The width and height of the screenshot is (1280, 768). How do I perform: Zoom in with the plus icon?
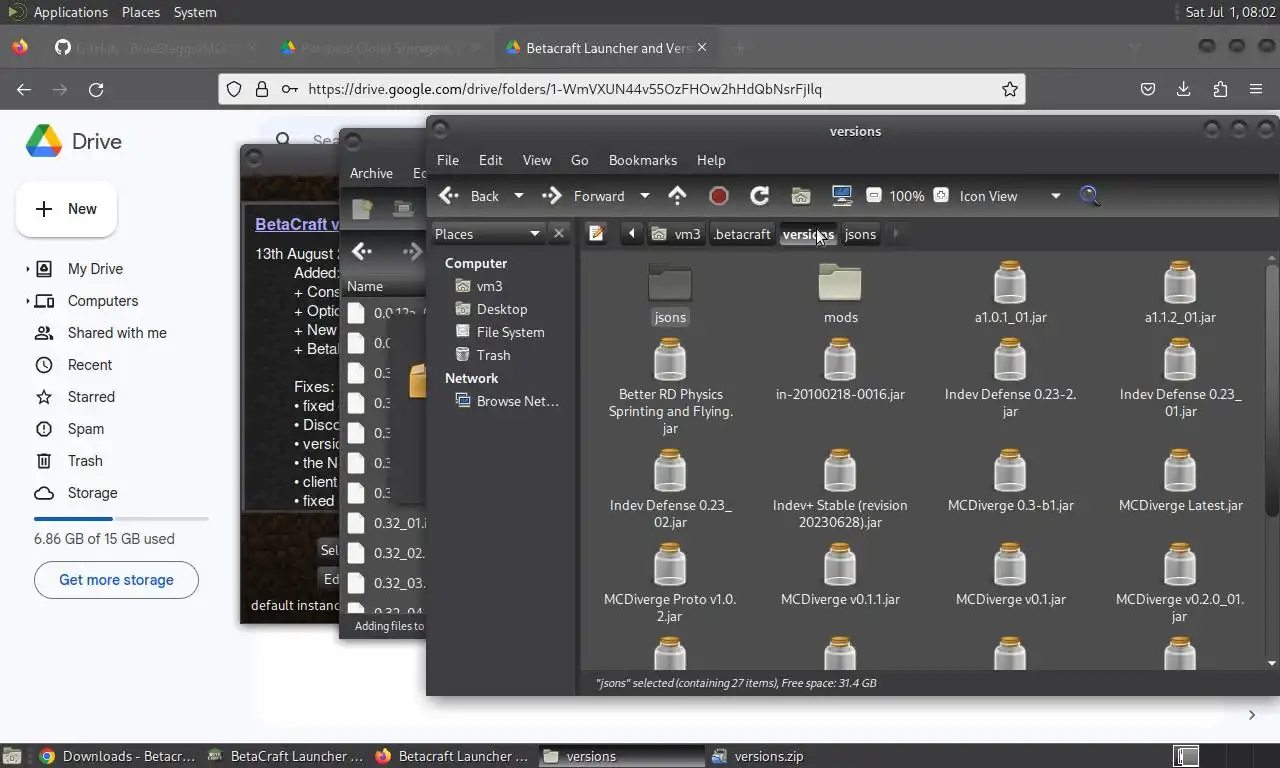(x=941, y=196)
